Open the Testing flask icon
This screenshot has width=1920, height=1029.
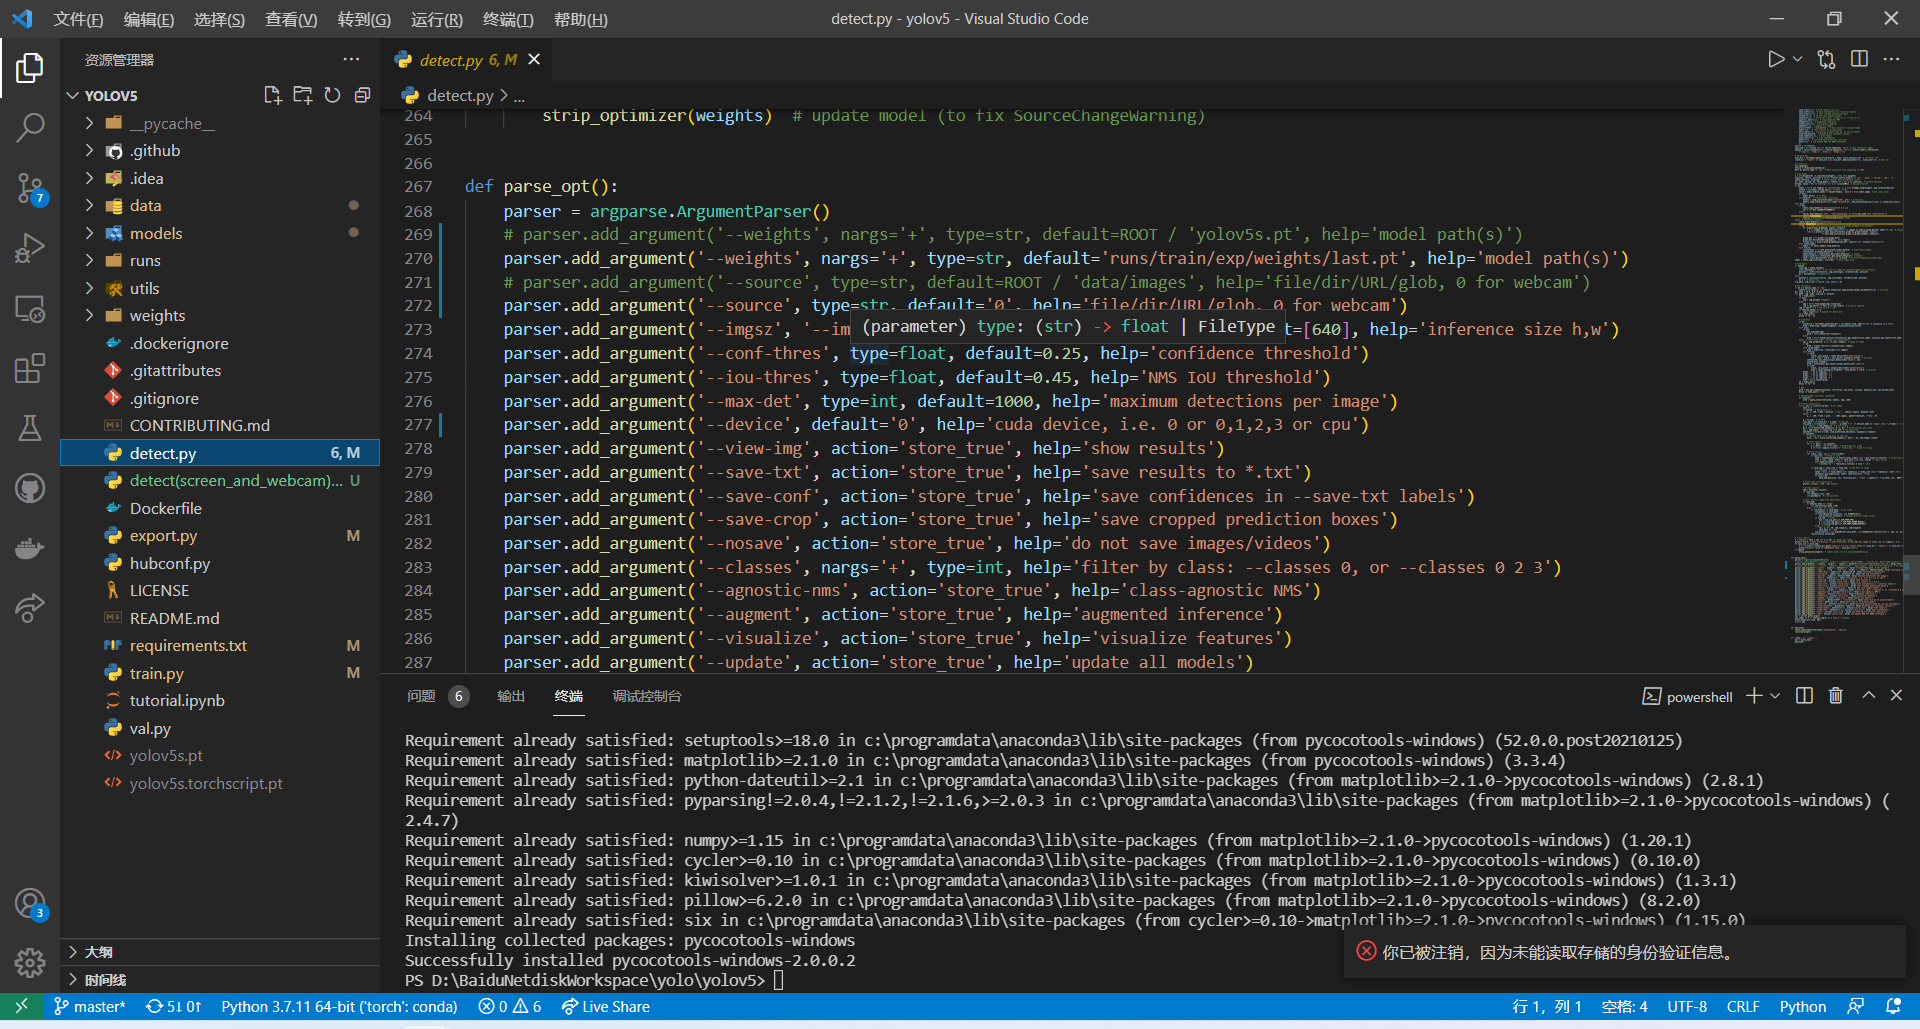[x=30, y=428]
